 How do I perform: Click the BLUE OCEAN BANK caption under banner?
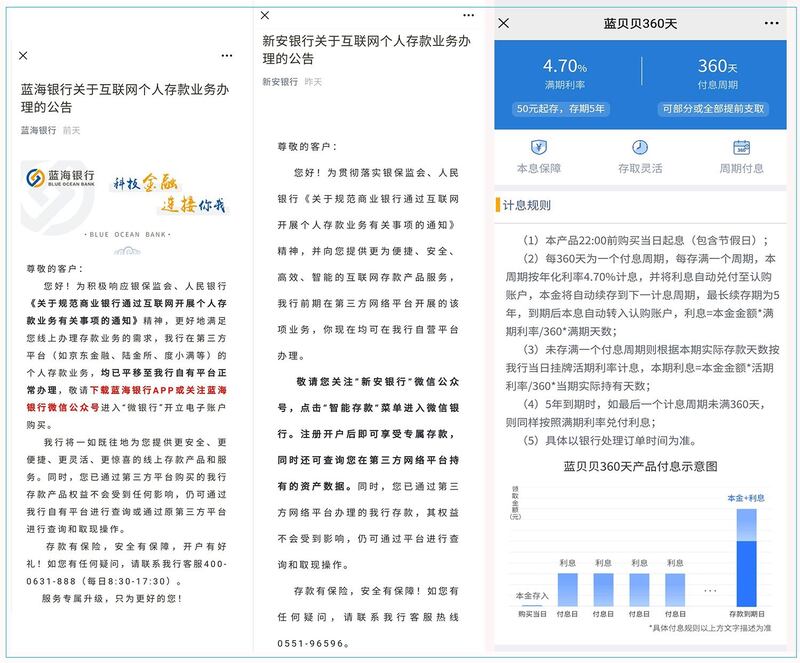128,235
